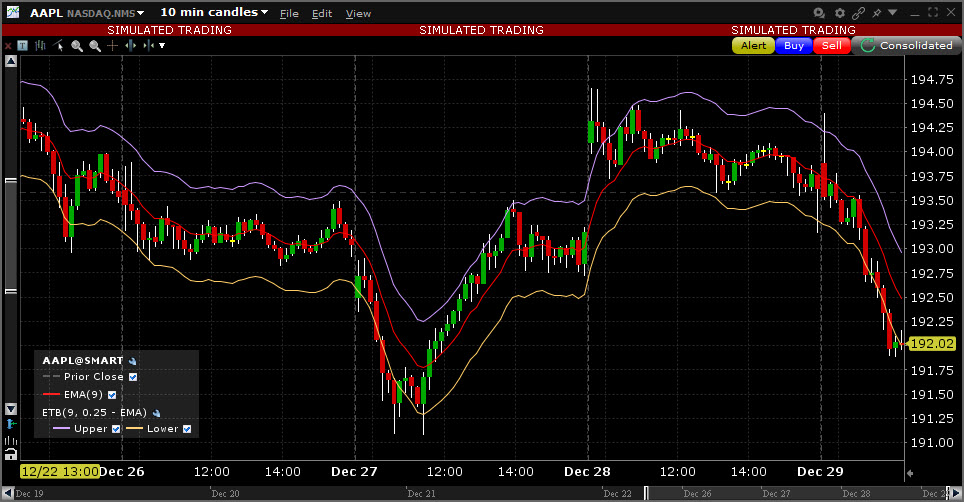Click the blue-green axis arrow icon on left strip
Screen dimensions: 964x502
[11, 424]
